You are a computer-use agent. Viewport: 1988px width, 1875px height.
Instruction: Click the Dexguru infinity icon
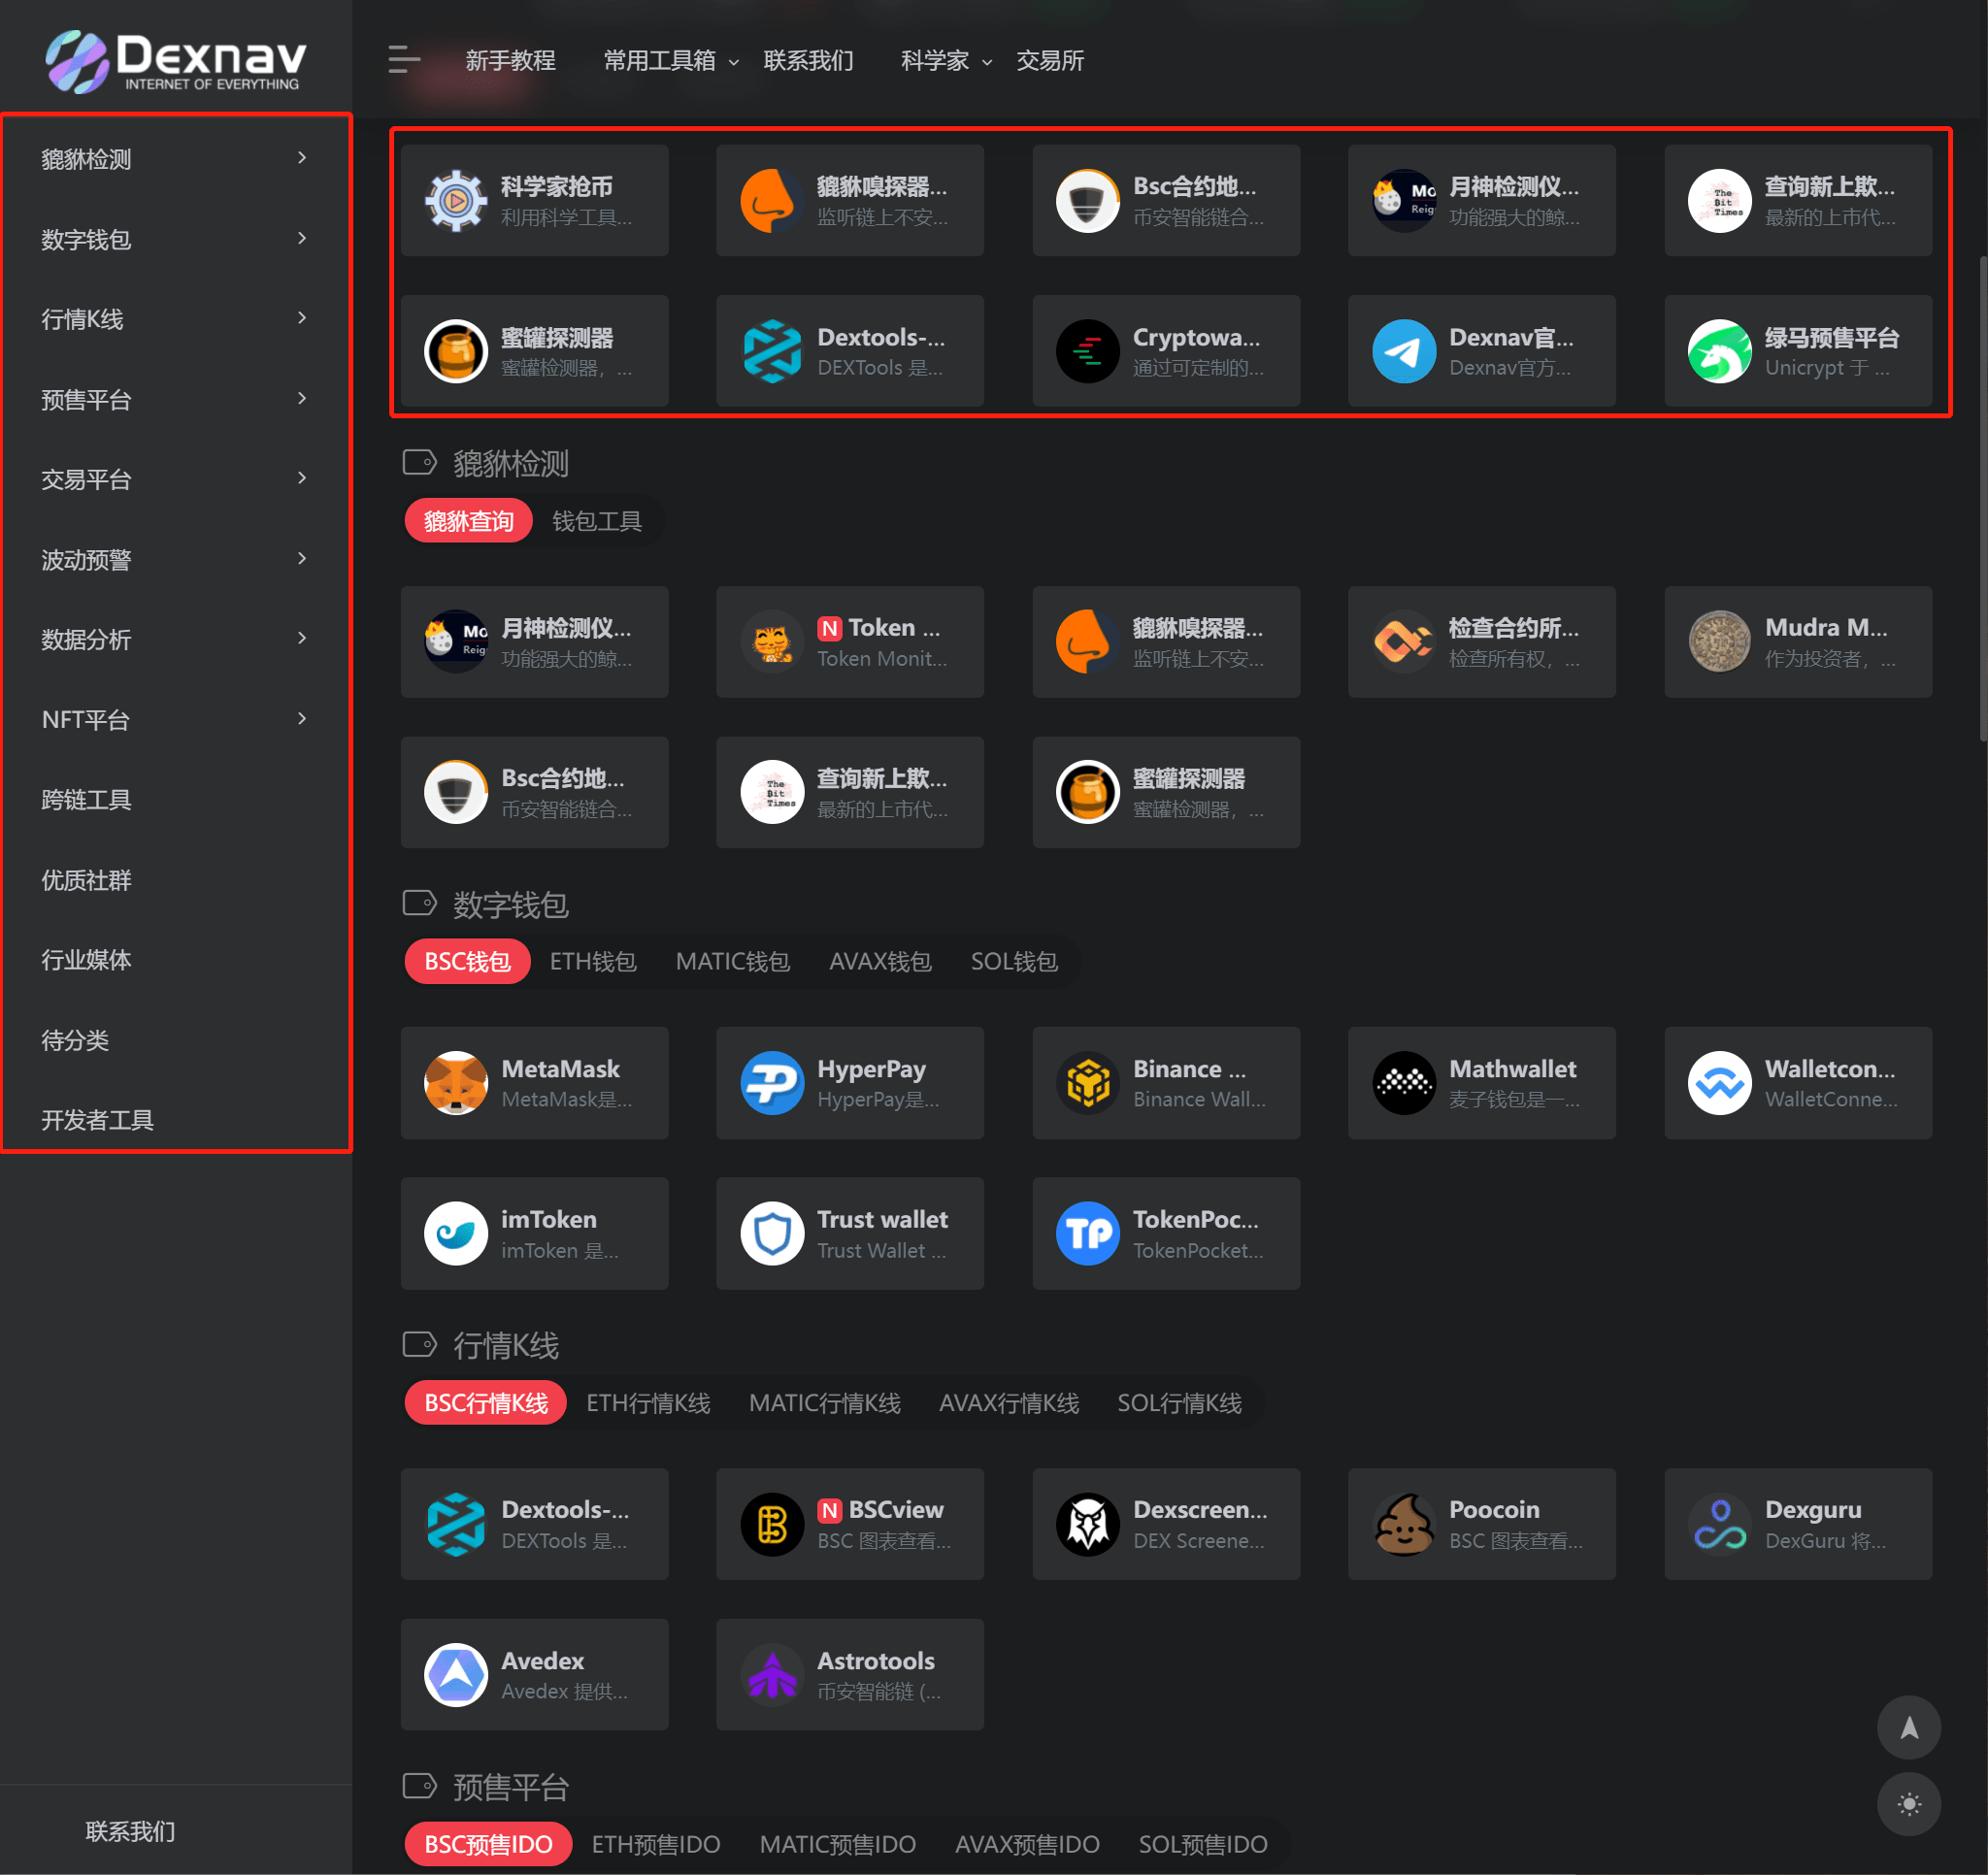tap(1720, 1524)
